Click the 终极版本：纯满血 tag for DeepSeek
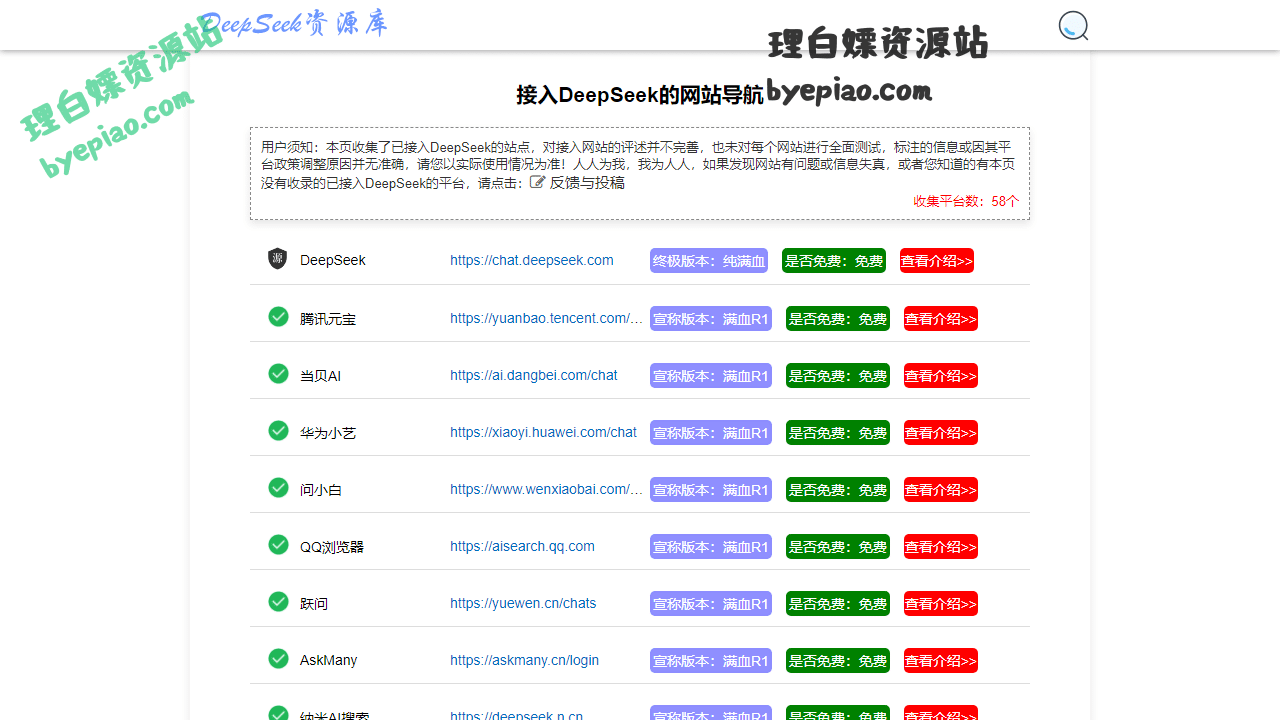Image resolution: width=1280 pixels, height=720 pixels. tap(709, 261)
